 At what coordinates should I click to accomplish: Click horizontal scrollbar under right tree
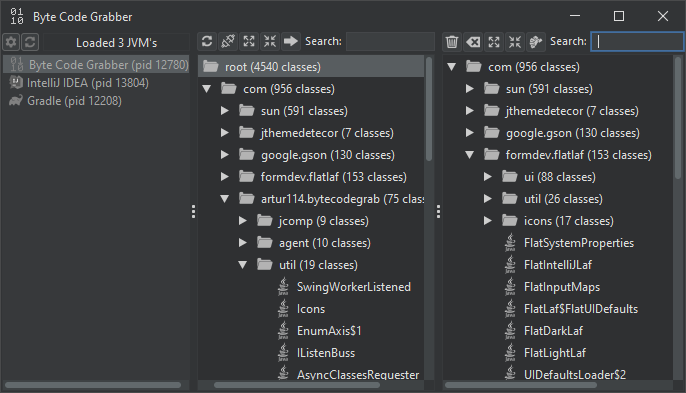point(521,385)
